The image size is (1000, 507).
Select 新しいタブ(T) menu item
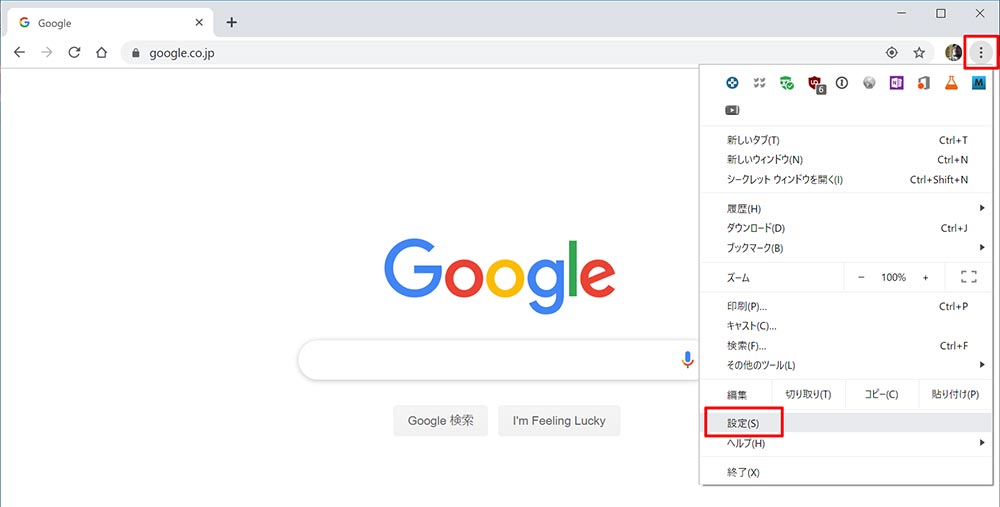[846, 140]
